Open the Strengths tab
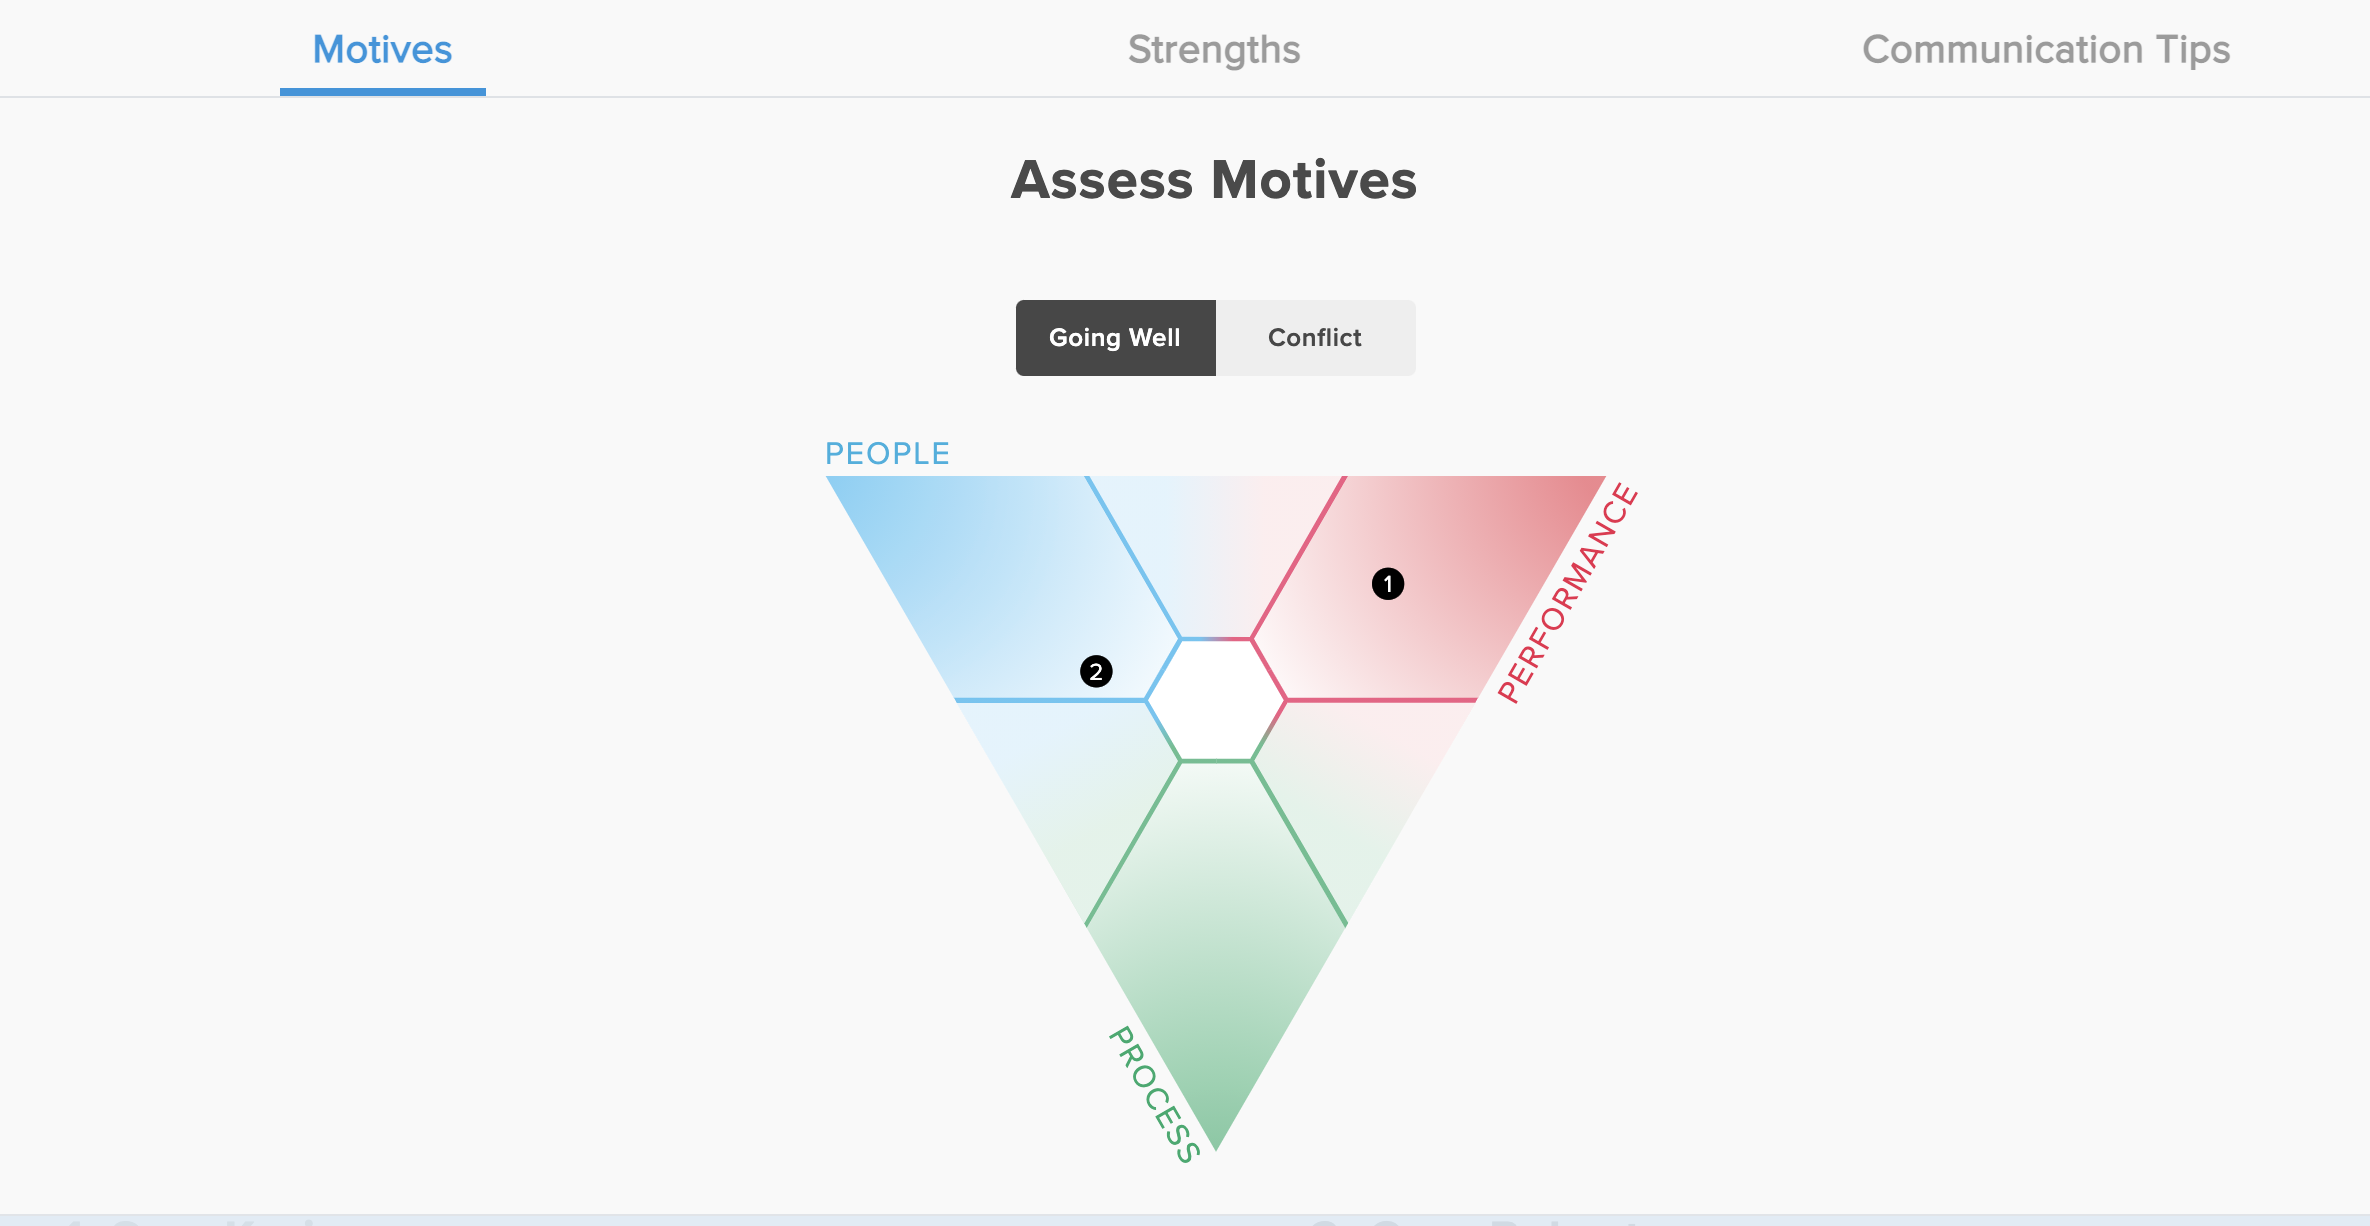This screenshot has height=1226, width=2370. [1213, 48]
